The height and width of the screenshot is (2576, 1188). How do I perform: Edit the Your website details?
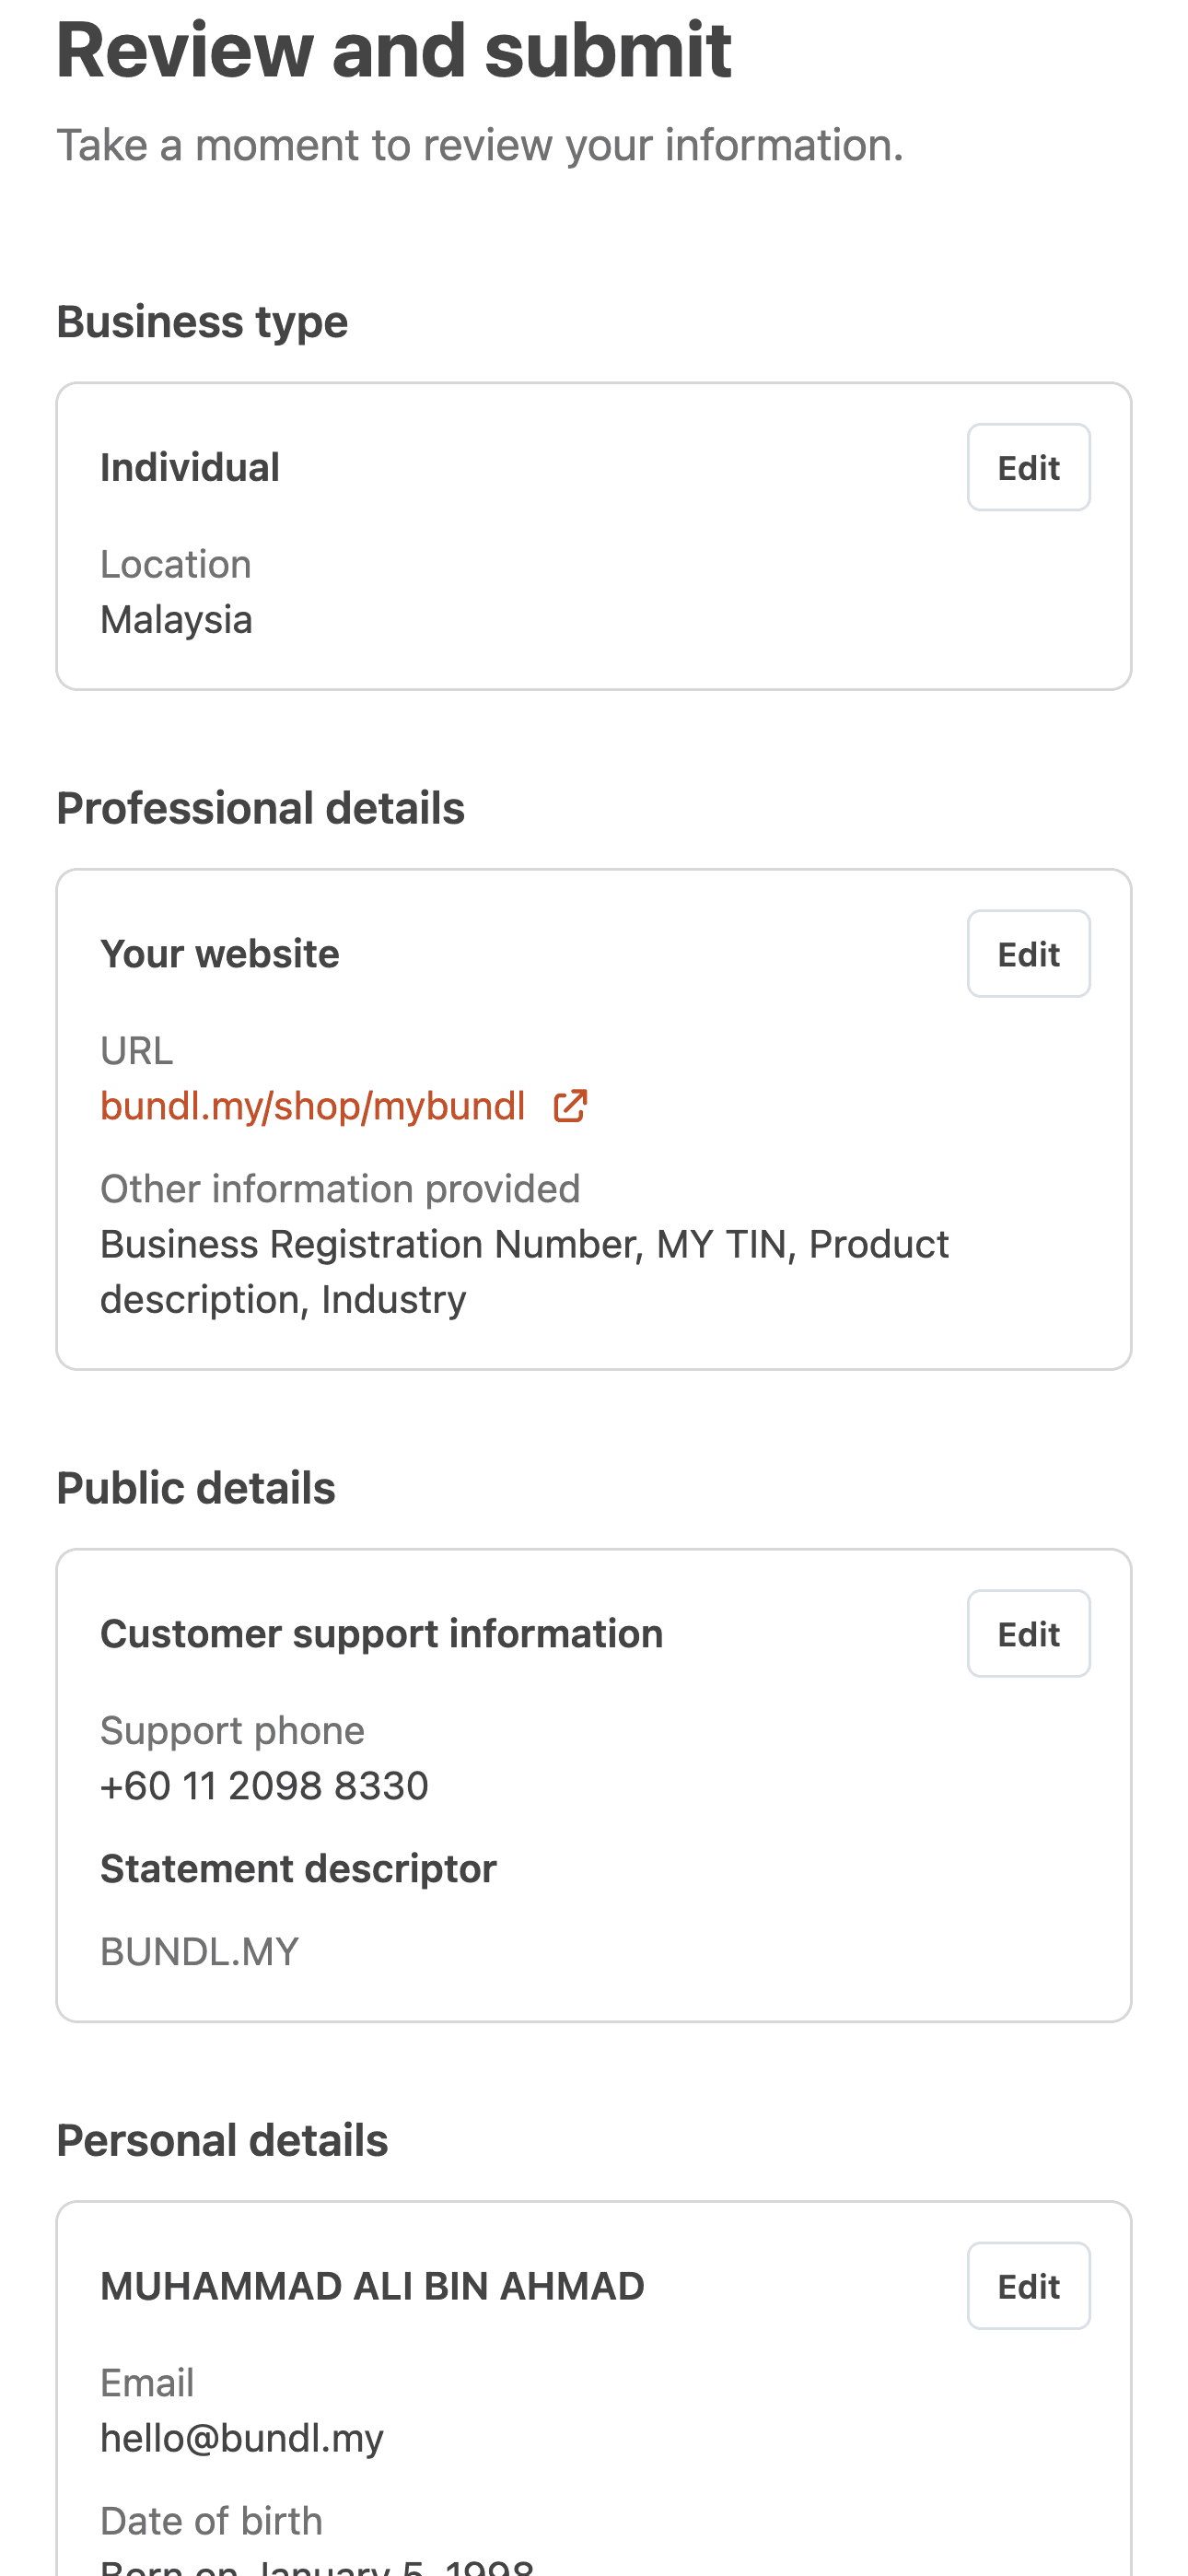(x=1028, y=954)
